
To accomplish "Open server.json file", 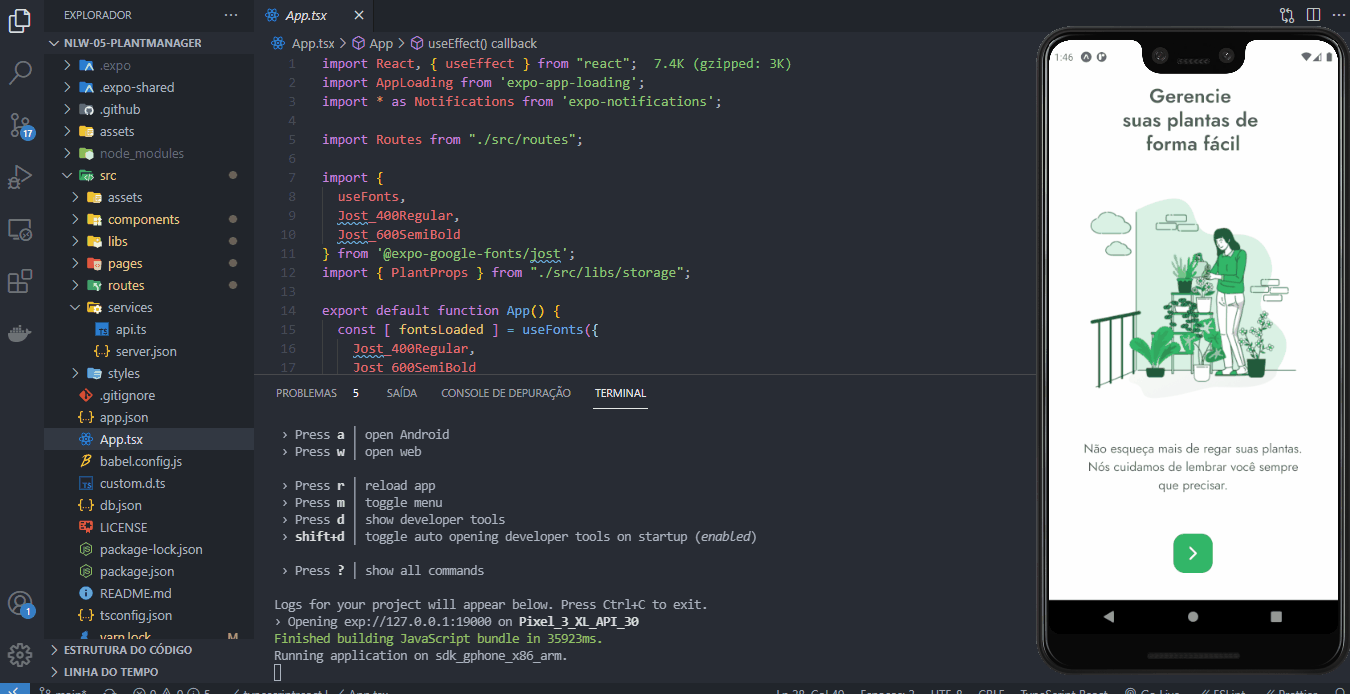I will [x=149, y=351].
